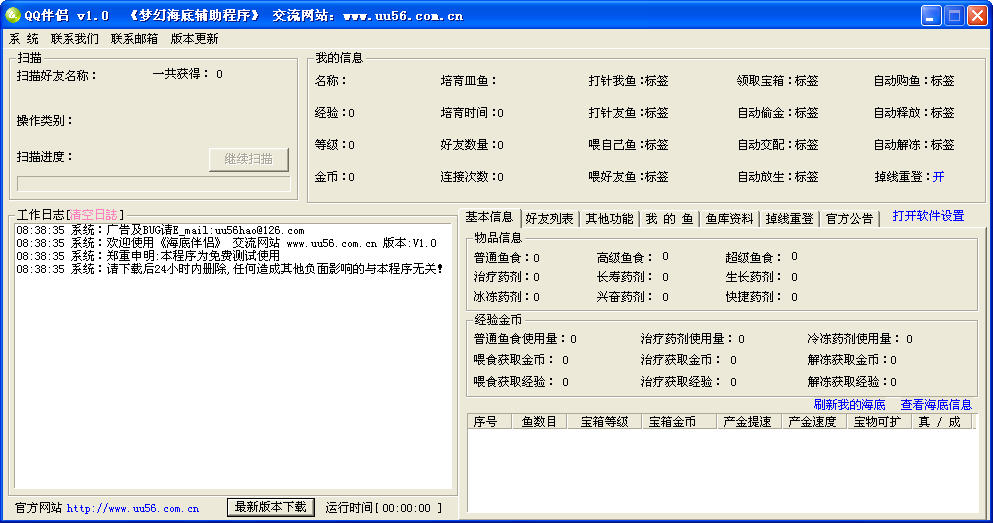Click the 继续扫描 button
The height and width of the screenshot is (523, 993).
pyautogui.click(x=249, y=159)
